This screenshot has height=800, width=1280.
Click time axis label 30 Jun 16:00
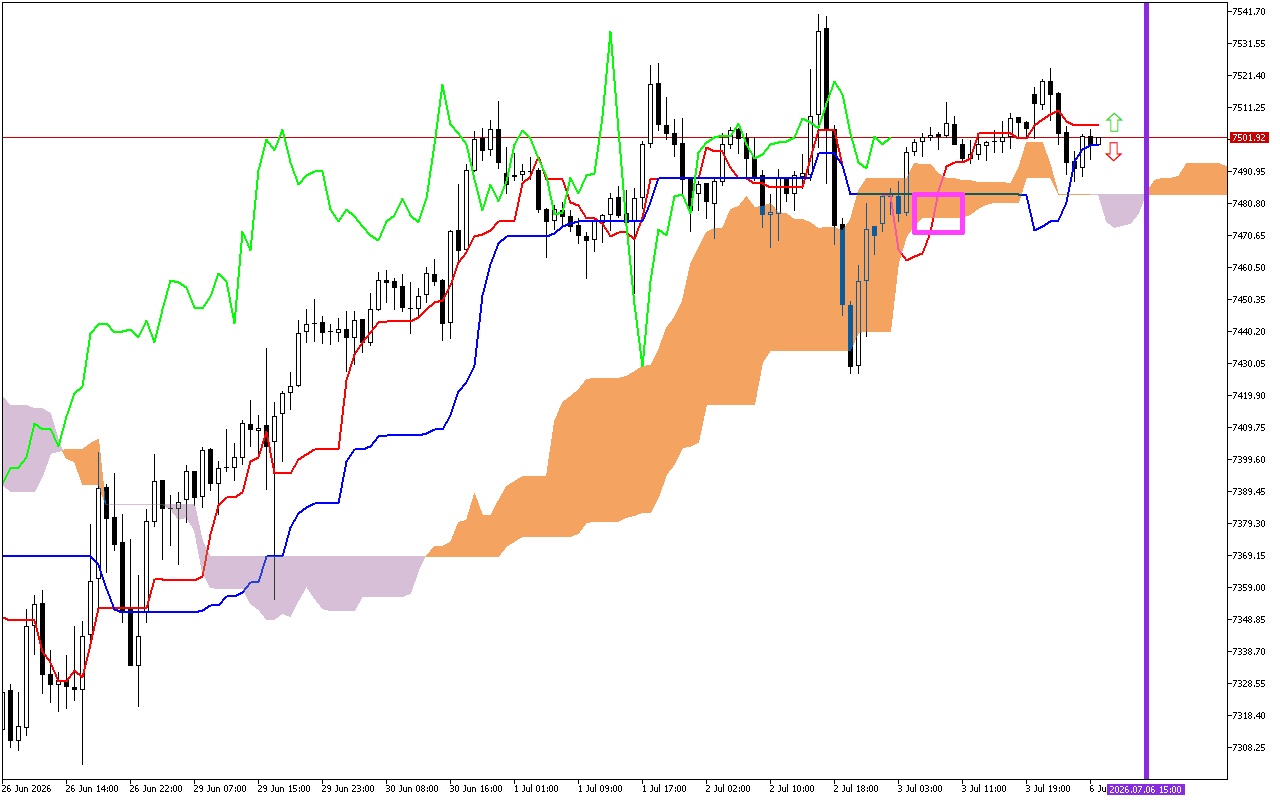click(x=476, y=788)
